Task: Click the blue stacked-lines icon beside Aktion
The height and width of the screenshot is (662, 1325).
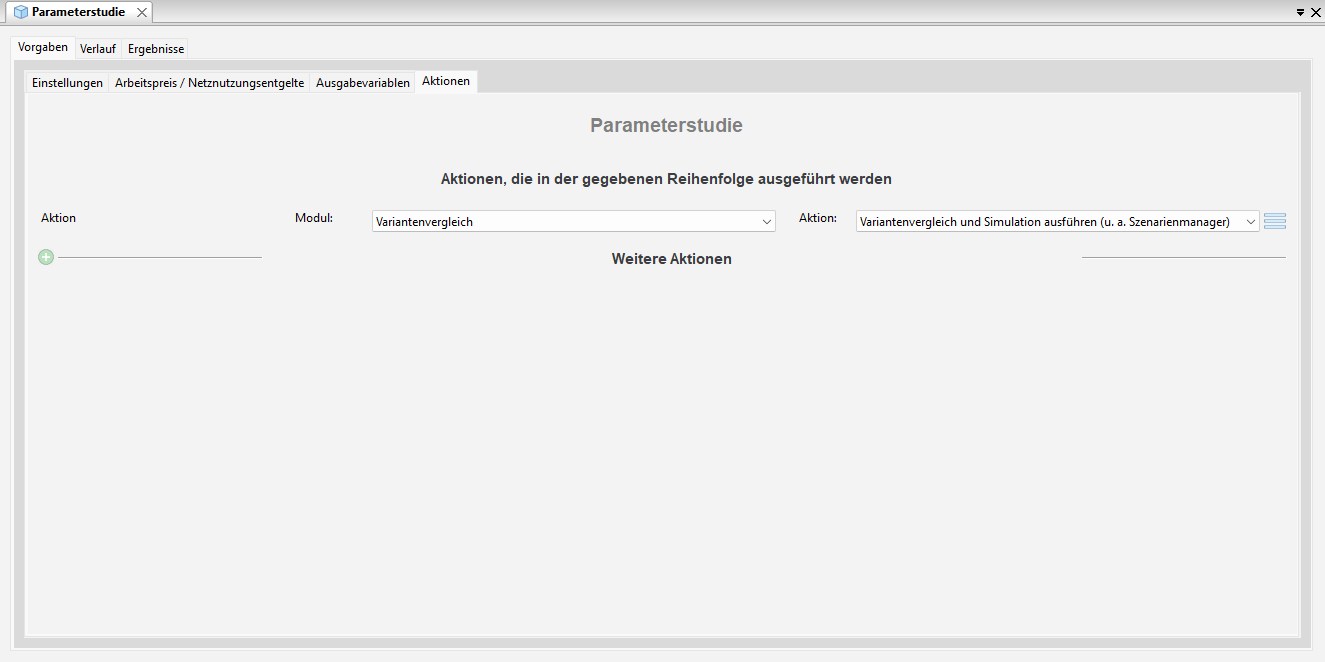Action: tap(1274, 222)
